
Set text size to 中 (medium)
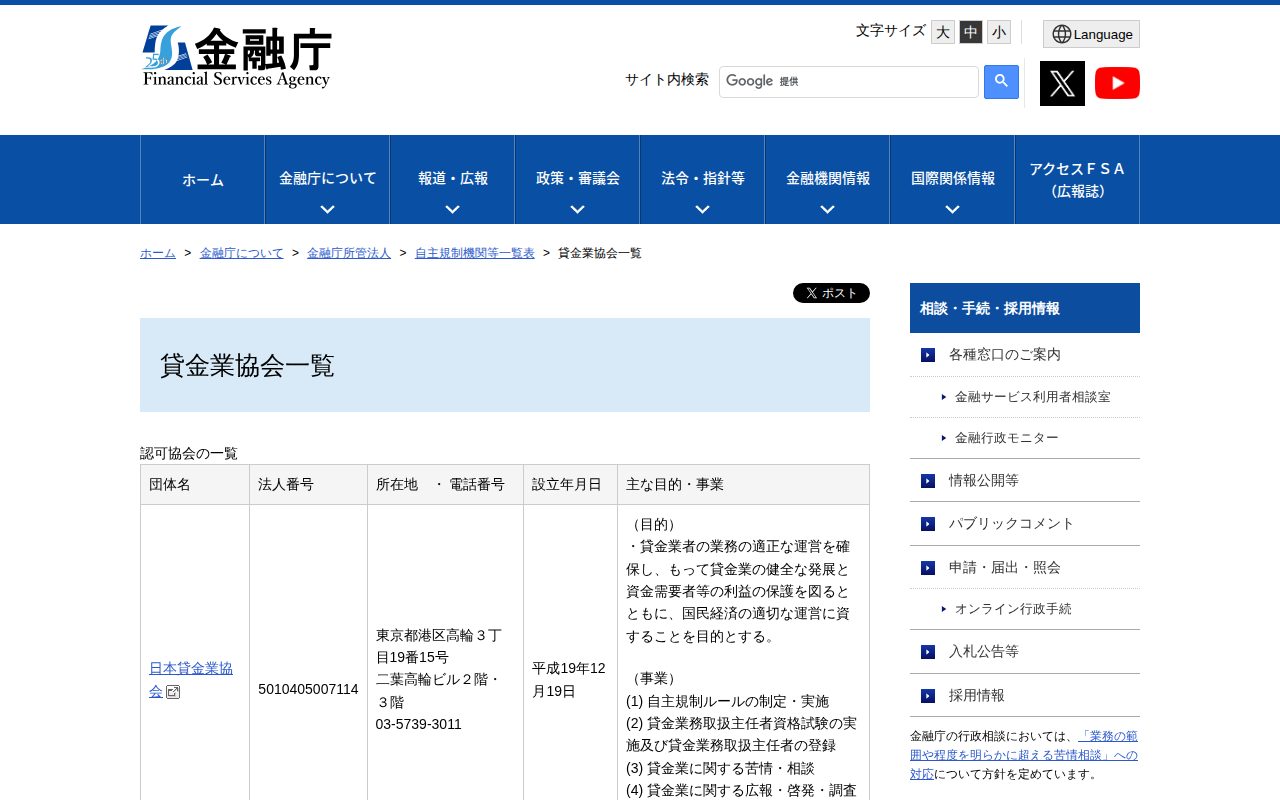tap(970, 32)
